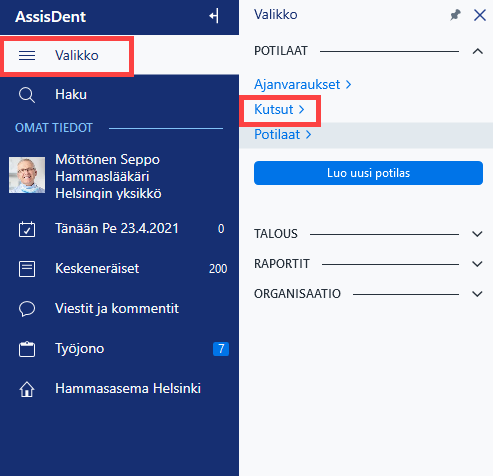Image resolution: width=493 pixels, height=476 pixels.
Task: Collapse the AssisDent sidebar with arrow icon
Action: (x=214, y=16)
